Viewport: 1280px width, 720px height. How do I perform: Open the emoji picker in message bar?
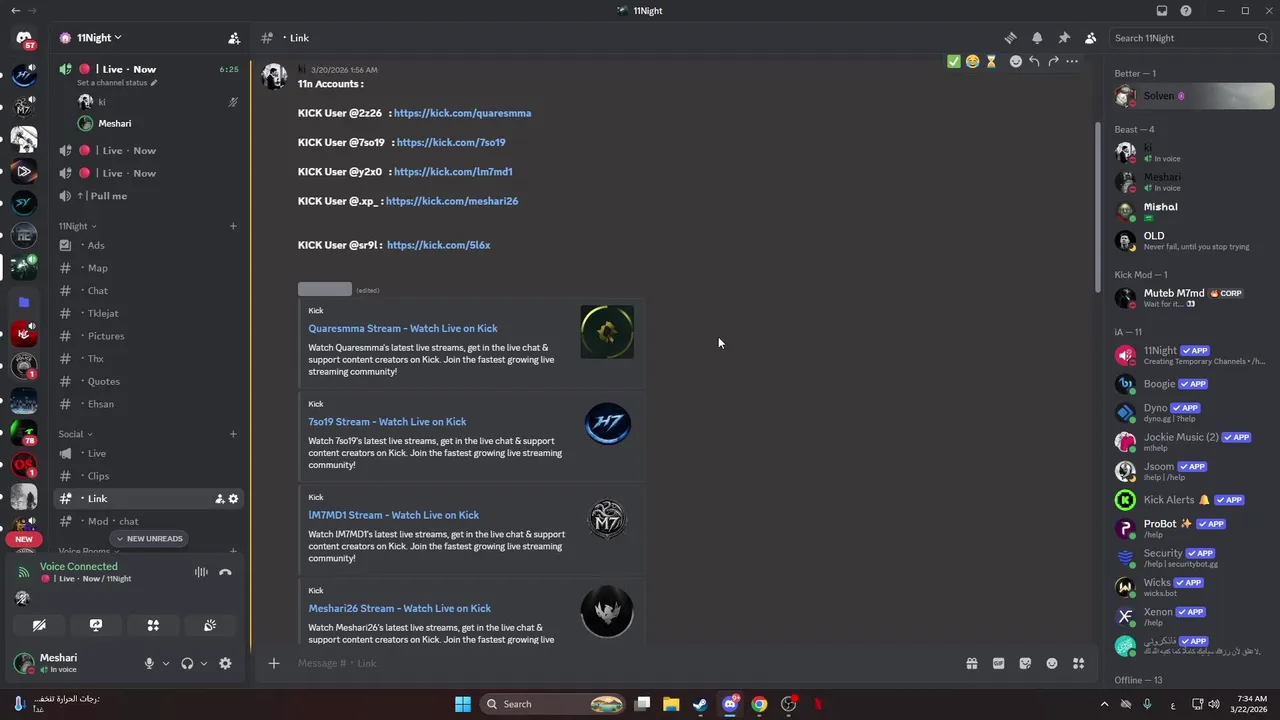click(x=1052, y=663)
